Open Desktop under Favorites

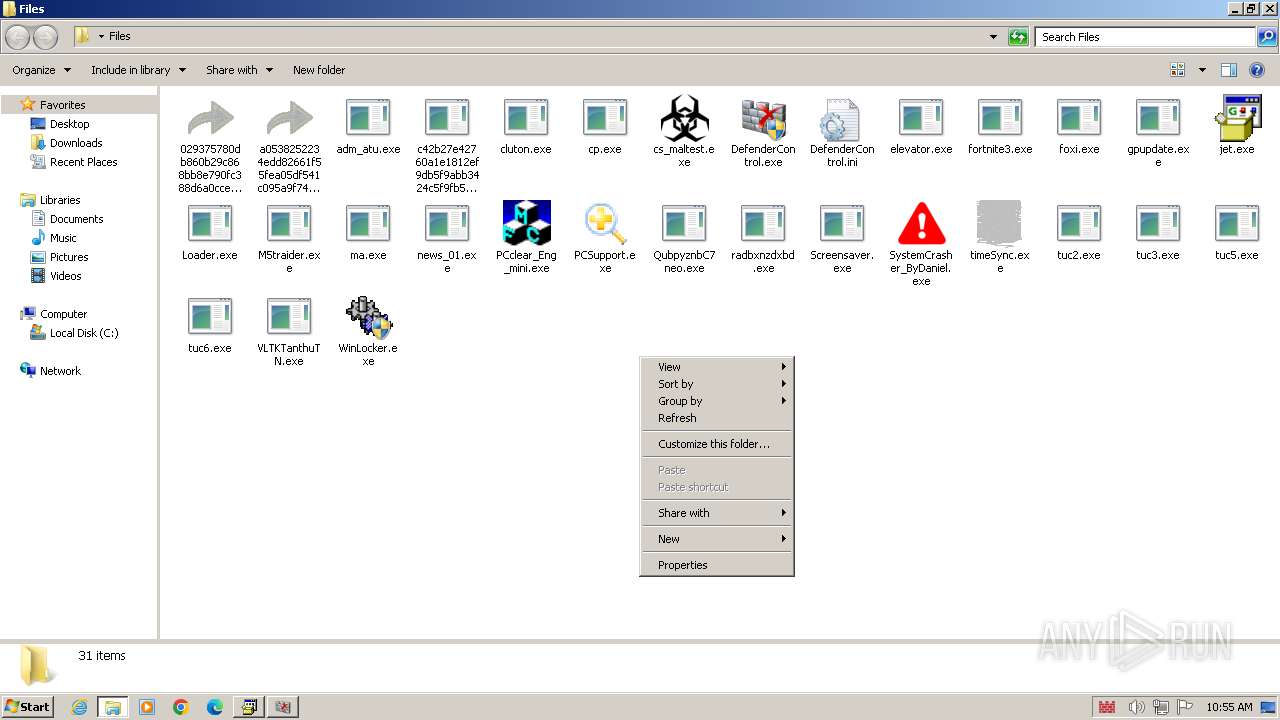pyautogui.click(x=60, y=124)
